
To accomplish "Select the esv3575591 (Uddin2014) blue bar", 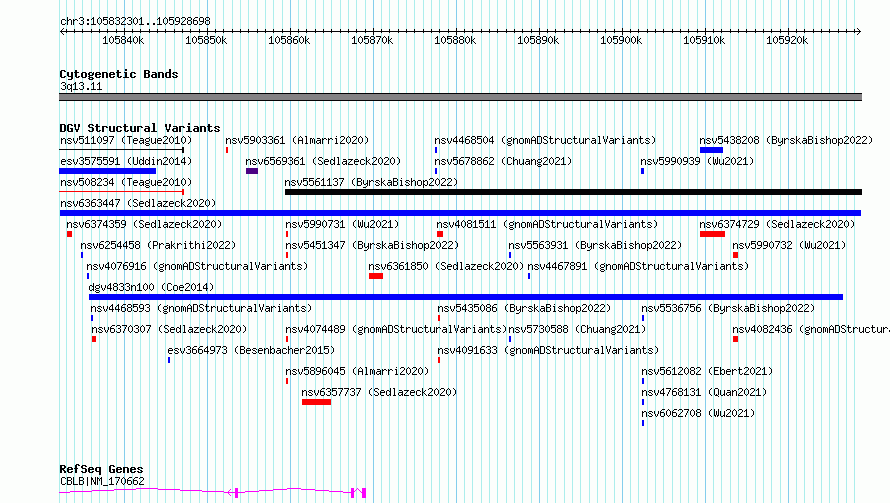I will [x=107, y=171].
